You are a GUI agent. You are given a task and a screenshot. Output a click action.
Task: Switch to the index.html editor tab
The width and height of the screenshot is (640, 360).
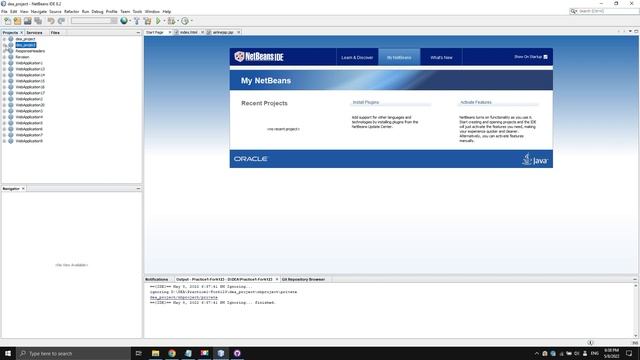pyautogui.click(x=189, y=32)
